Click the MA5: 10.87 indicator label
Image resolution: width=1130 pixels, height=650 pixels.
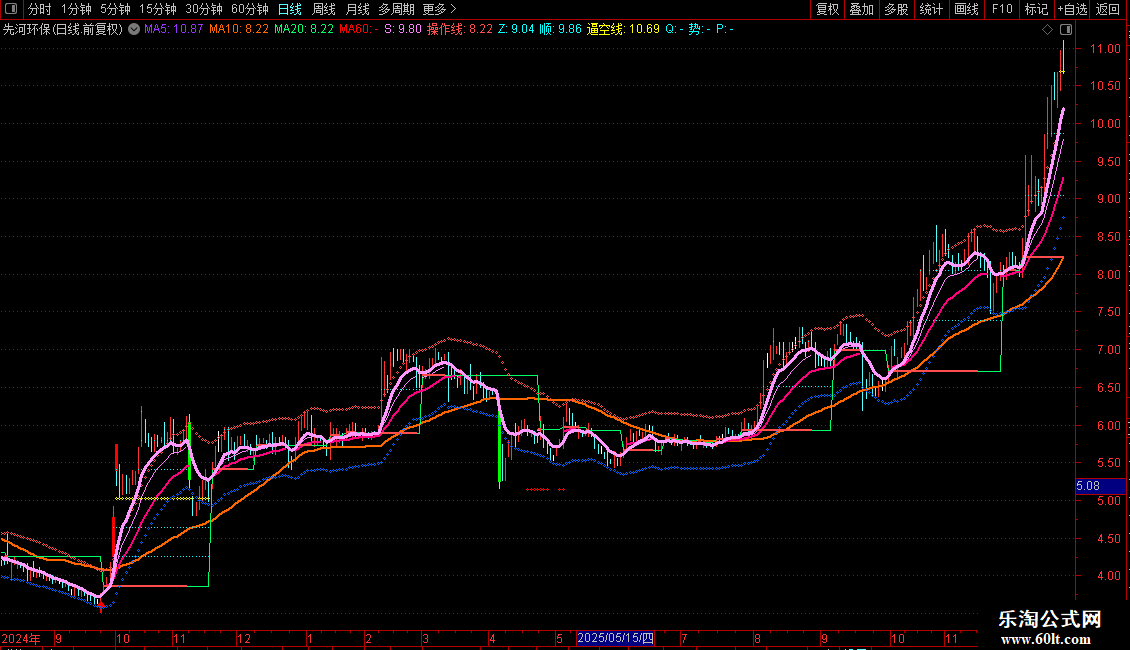[x=174, y=30]
